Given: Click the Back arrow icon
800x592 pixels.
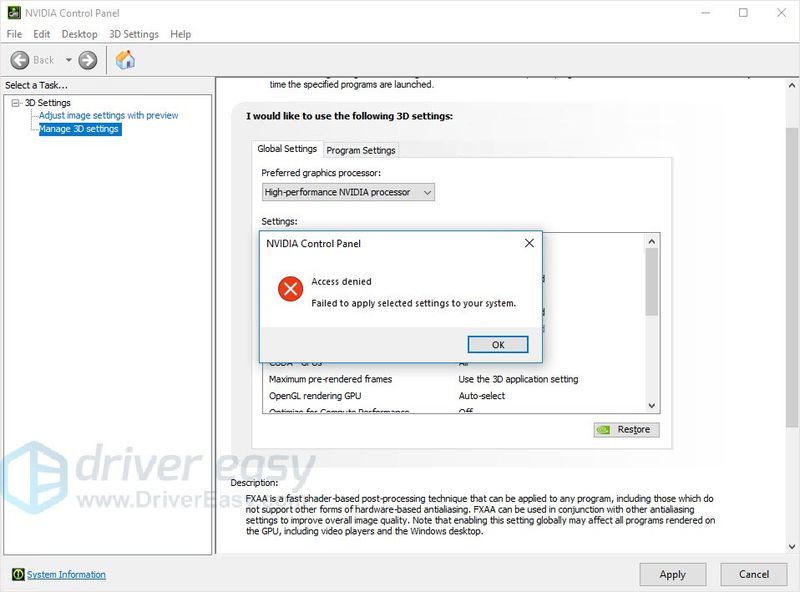Looking at the screenshot, I should point(20,60).
